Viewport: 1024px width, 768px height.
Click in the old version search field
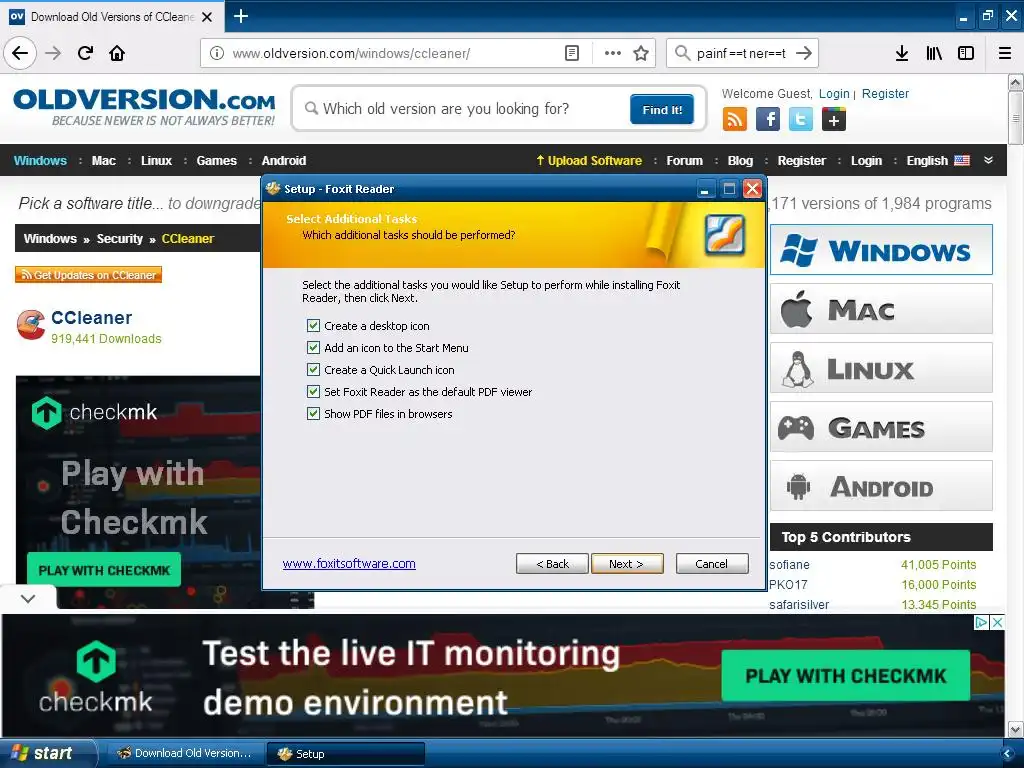(x=467, y=108)
